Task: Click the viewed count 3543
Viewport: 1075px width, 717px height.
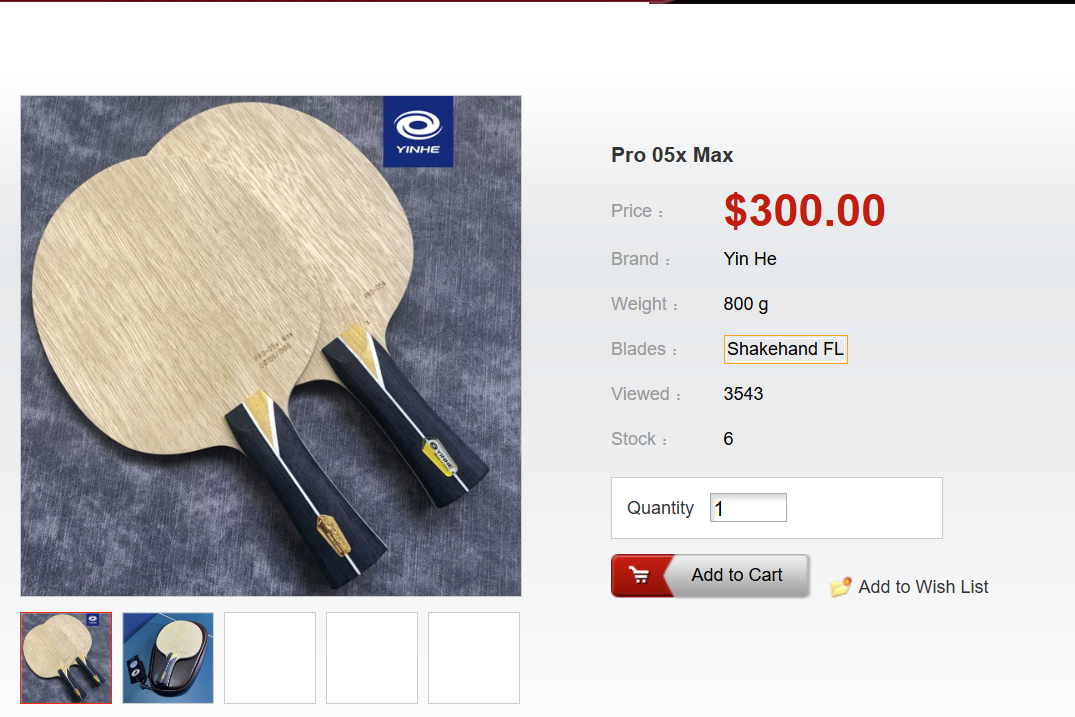Action: [743, 394]
